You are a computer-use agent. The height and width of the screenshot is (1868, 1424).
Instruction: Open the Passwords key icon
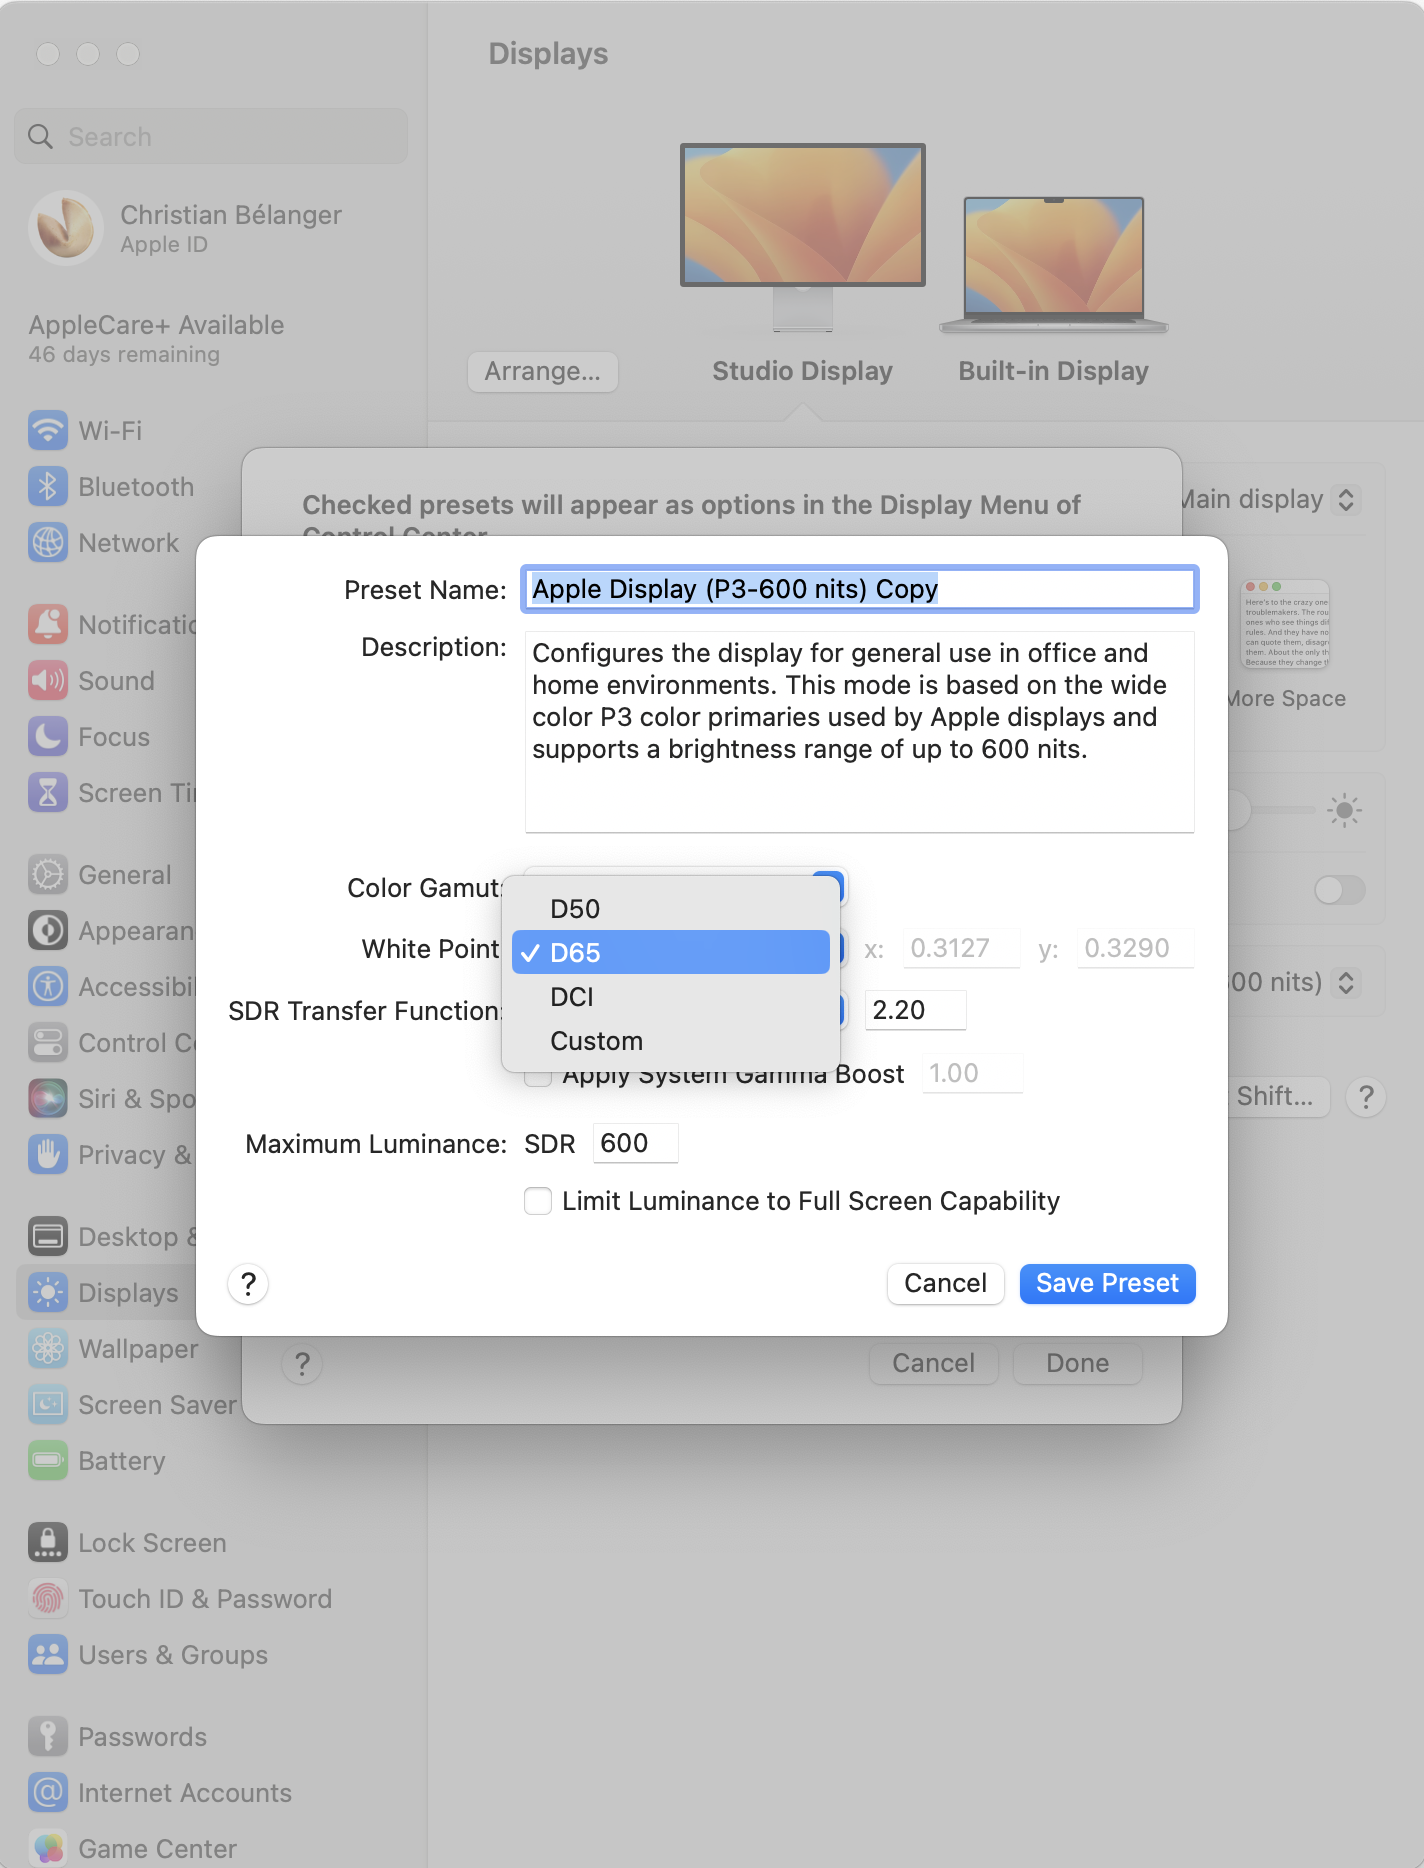click(48, 1737)
